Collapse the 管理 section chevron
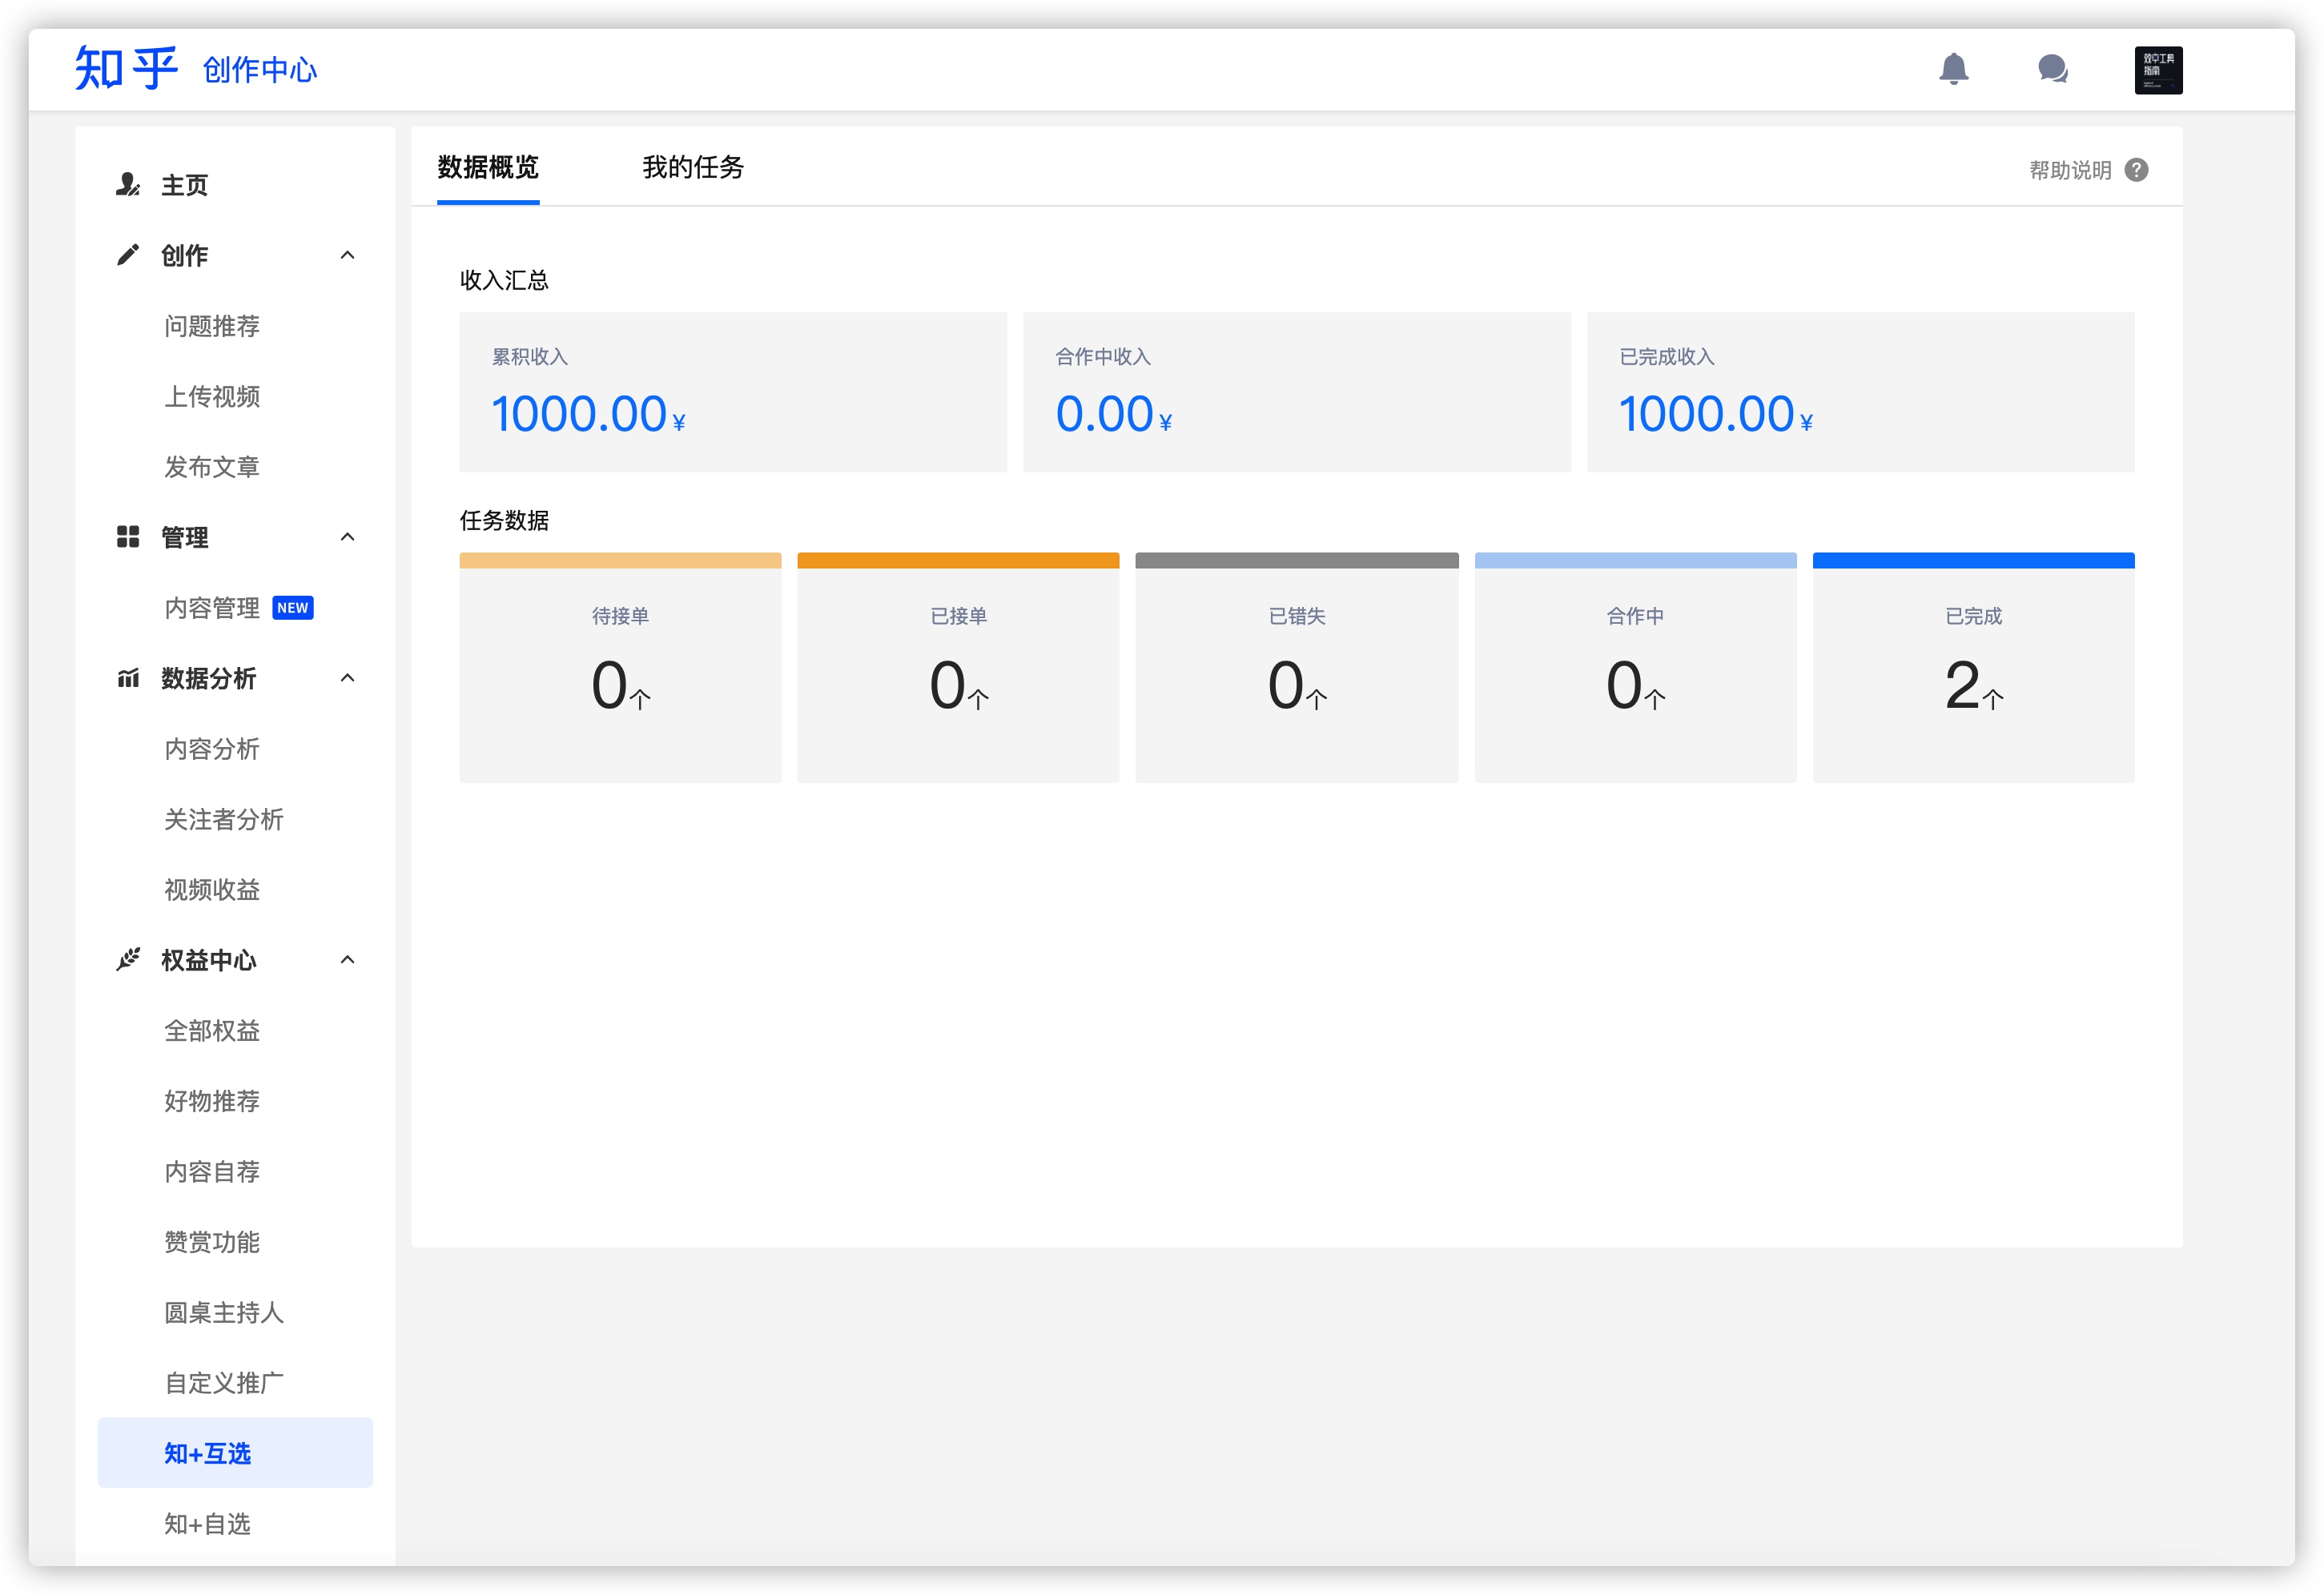Viewport: 2324px width, 1595px height. pos(347,537)
